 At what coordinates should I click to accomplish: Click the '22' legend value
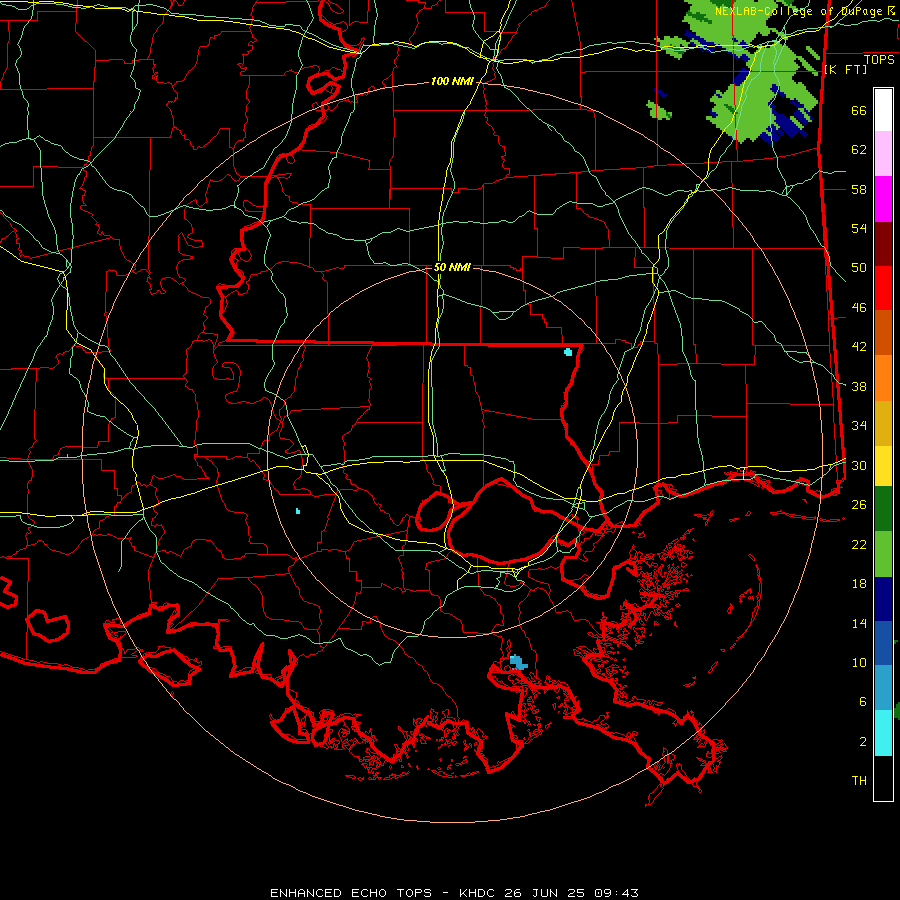point(859,544)
